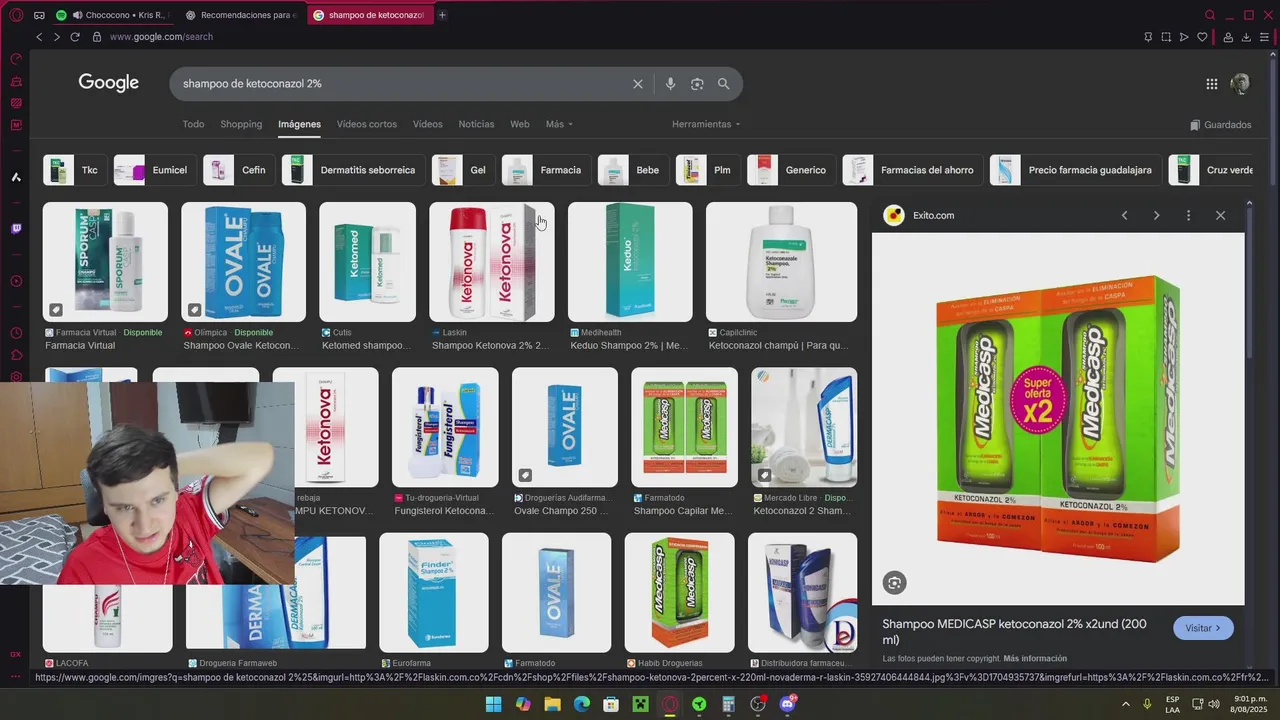
Task: Show previous image in preview panel
Action: point(1124,215)
